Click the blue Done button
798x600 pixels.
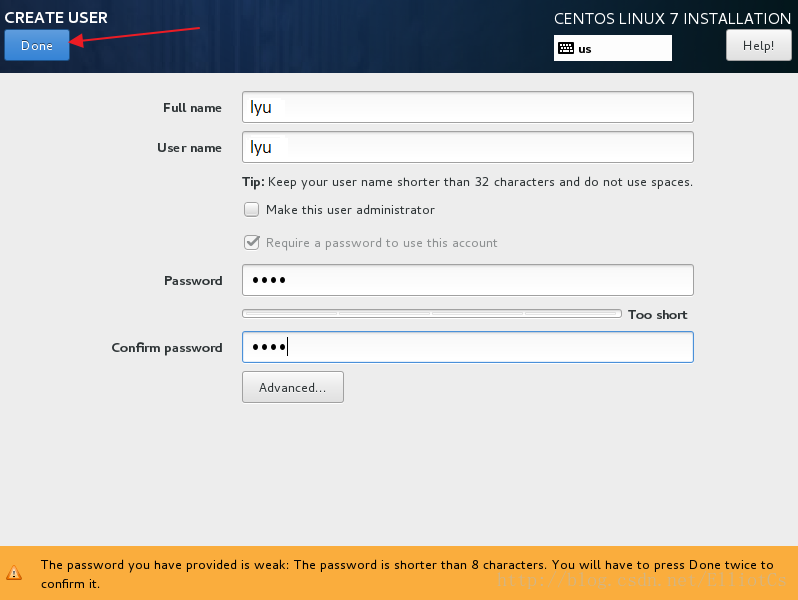tap(37, 45)
